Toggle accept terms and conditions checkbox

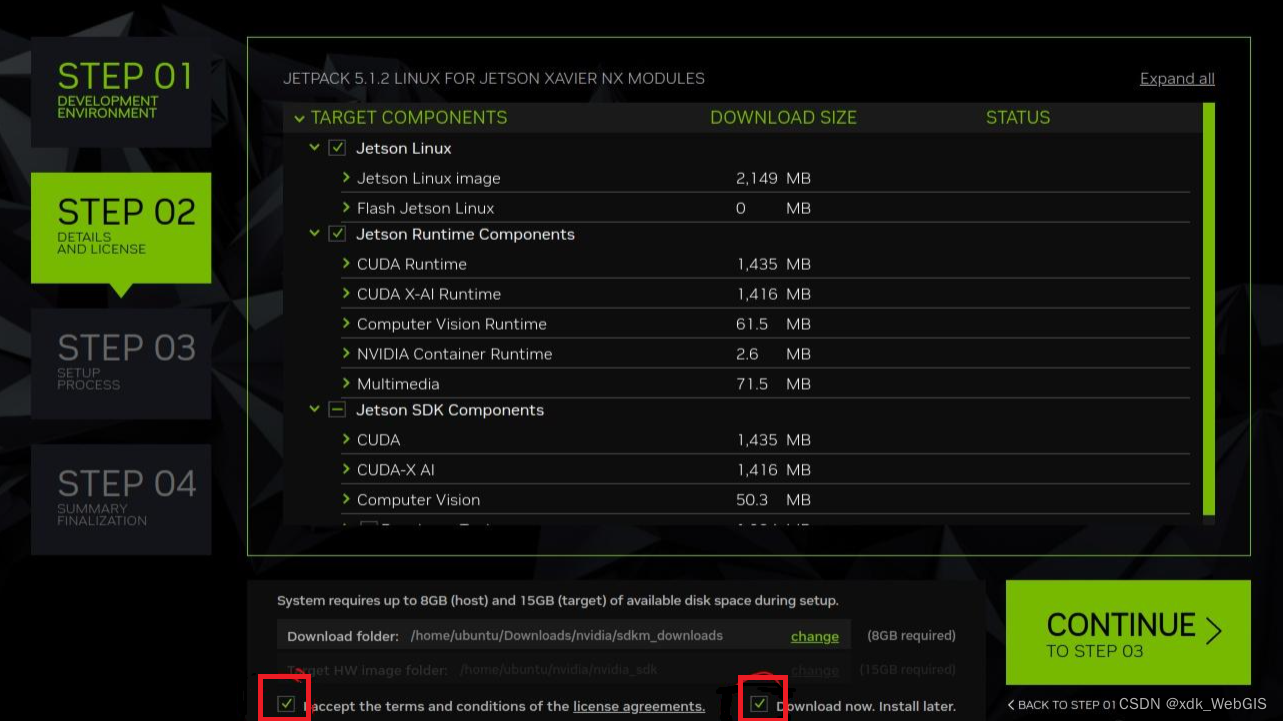pos(287,704)
